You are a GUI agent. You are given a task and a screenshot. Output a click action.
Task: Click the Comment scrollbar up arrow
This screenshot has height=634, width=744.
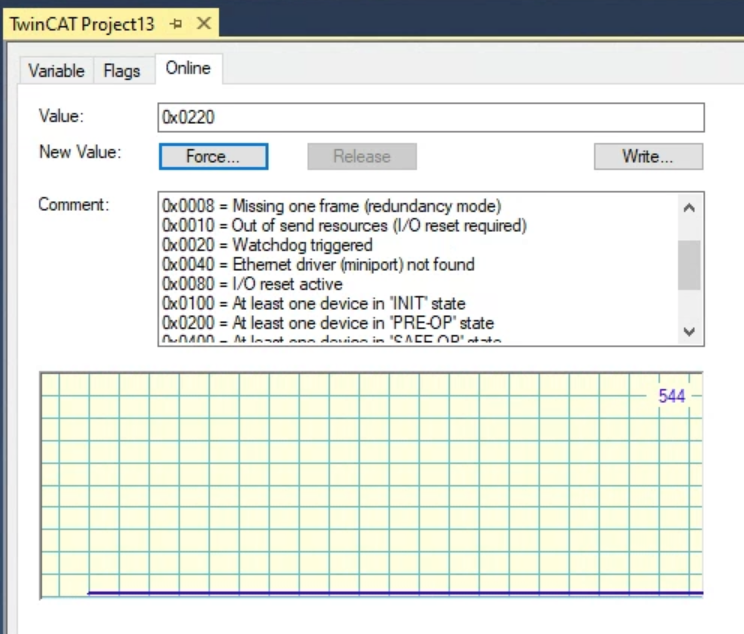point(689,207)
